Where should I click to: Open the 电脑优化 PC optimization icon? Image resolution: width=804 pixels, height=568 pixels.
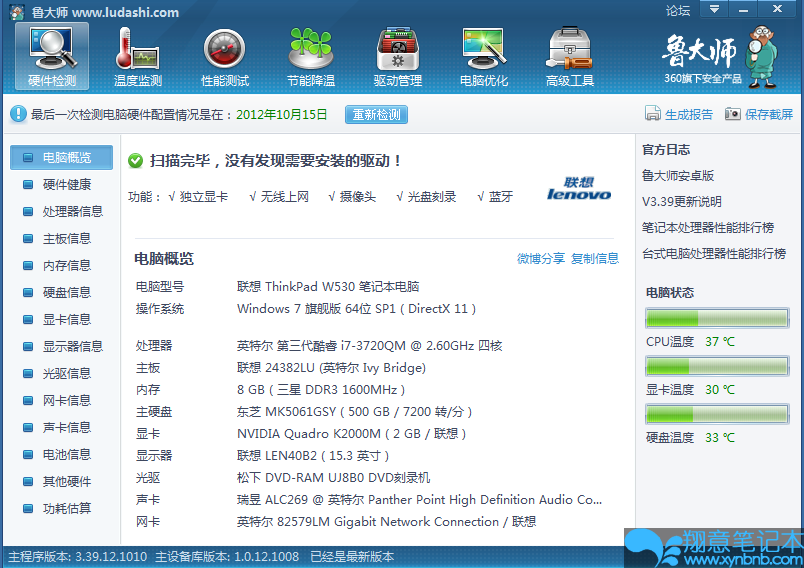click(484, 48)
